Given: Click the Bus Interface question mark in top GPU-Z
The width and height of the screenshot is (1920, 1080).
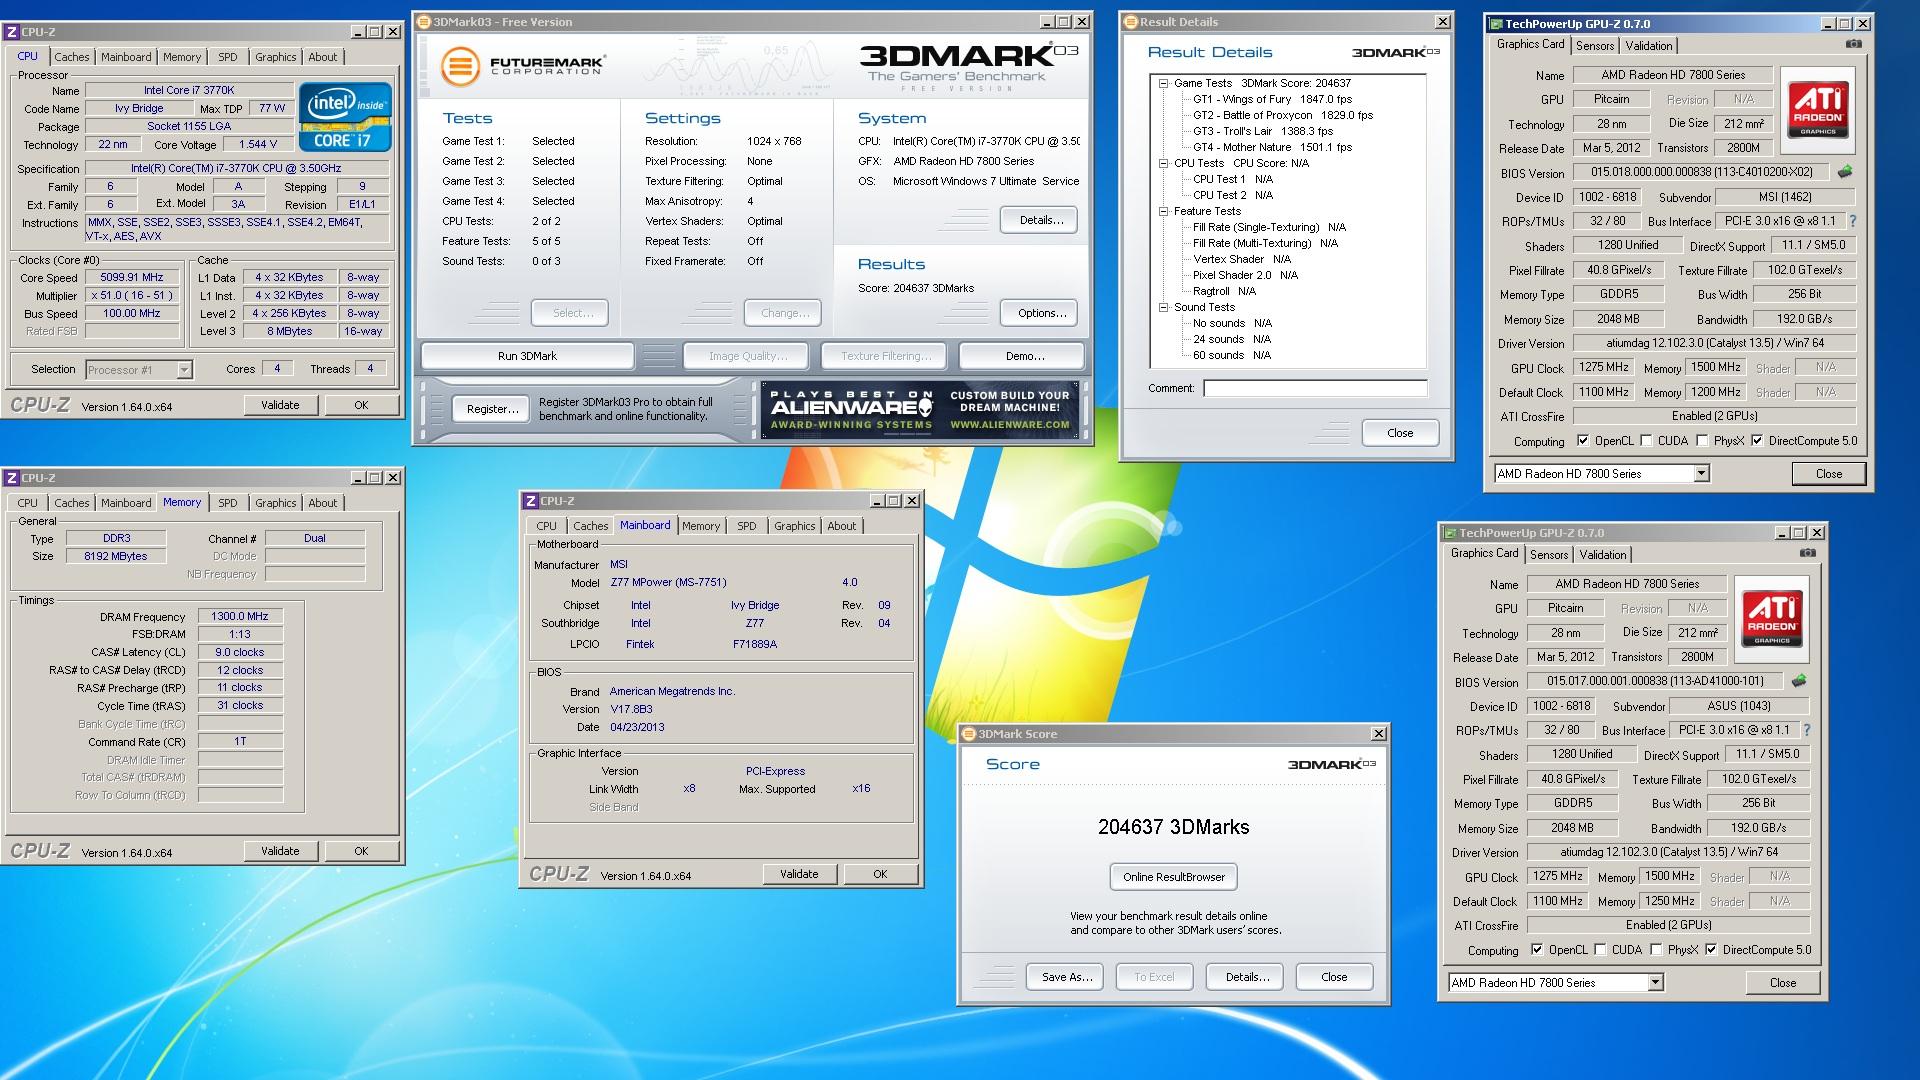Looking at the screenshot, I should click(1853, 221).
